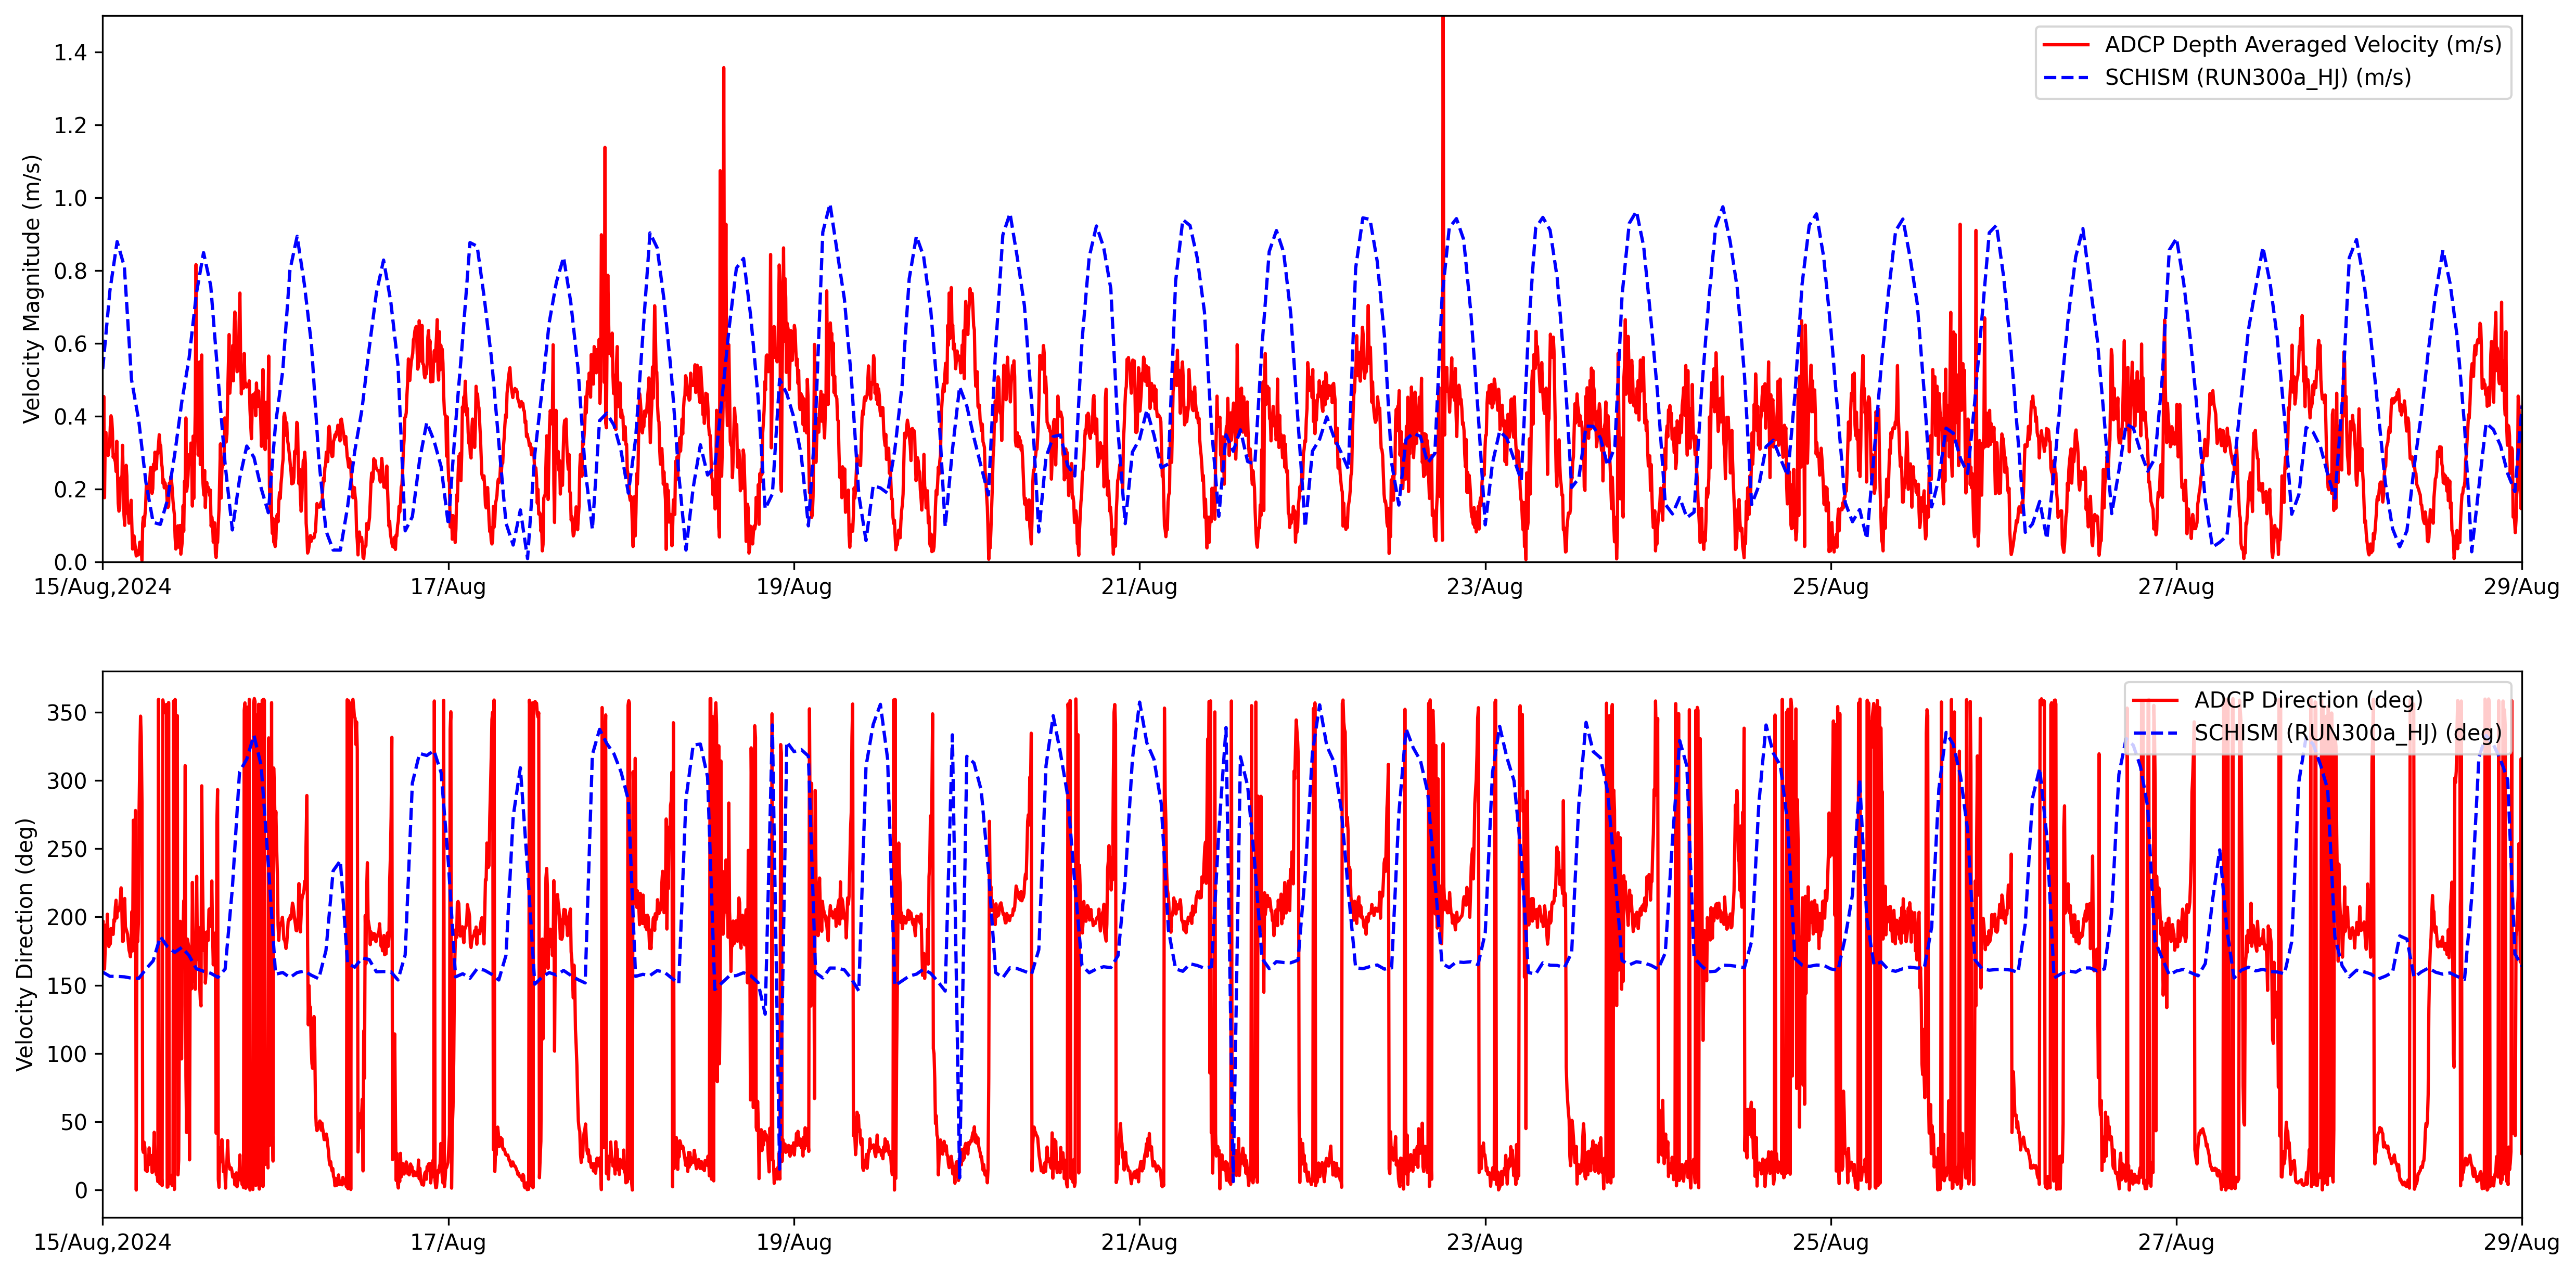Click the 'SCHISM (RUN300a_HJ) (m/s)' legend text
Screen dimensions: 2576x1270
point(2257,78)
